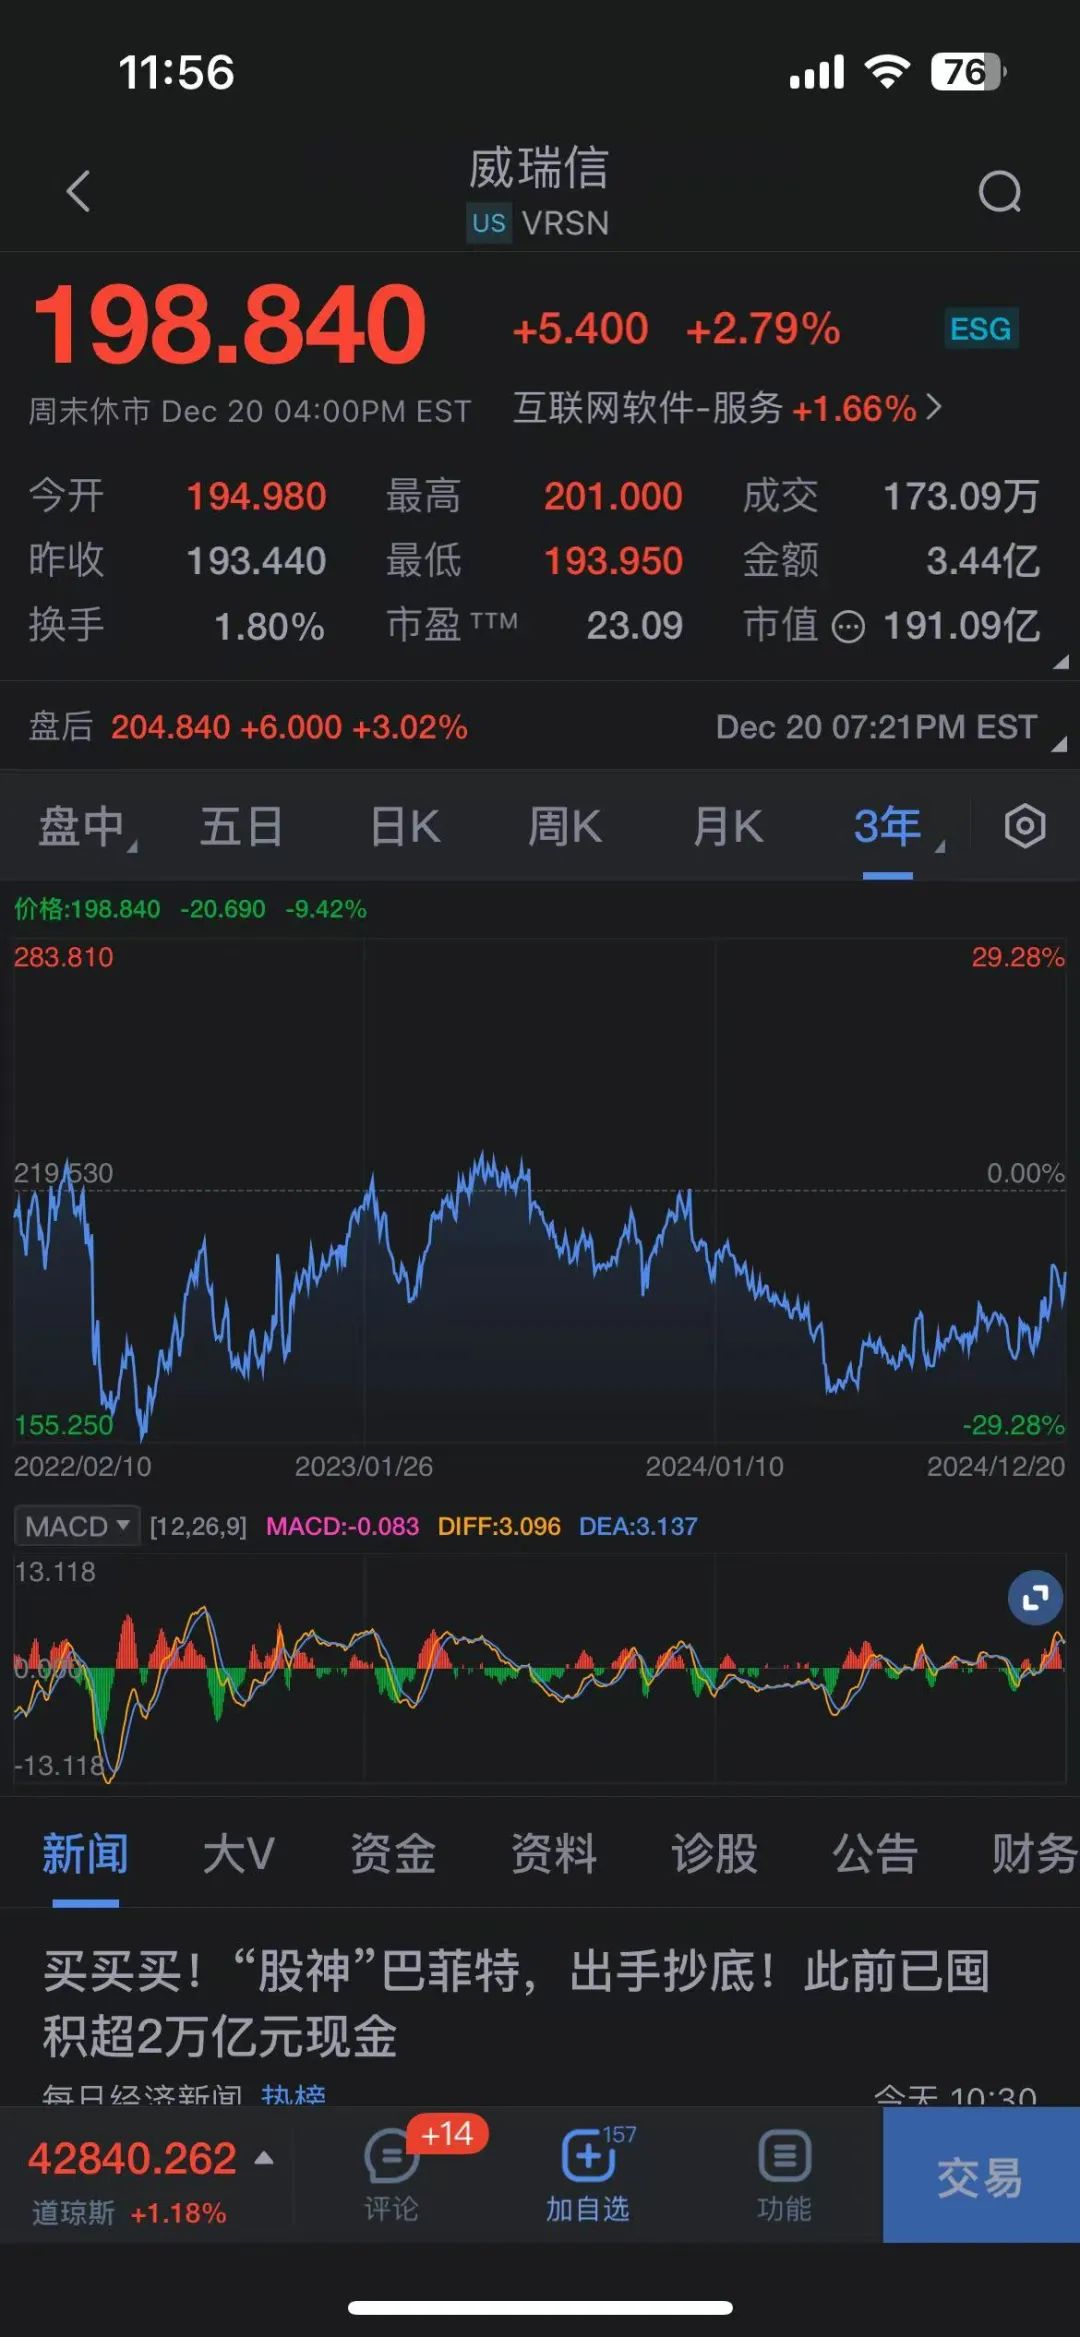Tap the 市盈 TTM value 23.09
Screen dimensions: 1080x2337
[x=634, y=626]
